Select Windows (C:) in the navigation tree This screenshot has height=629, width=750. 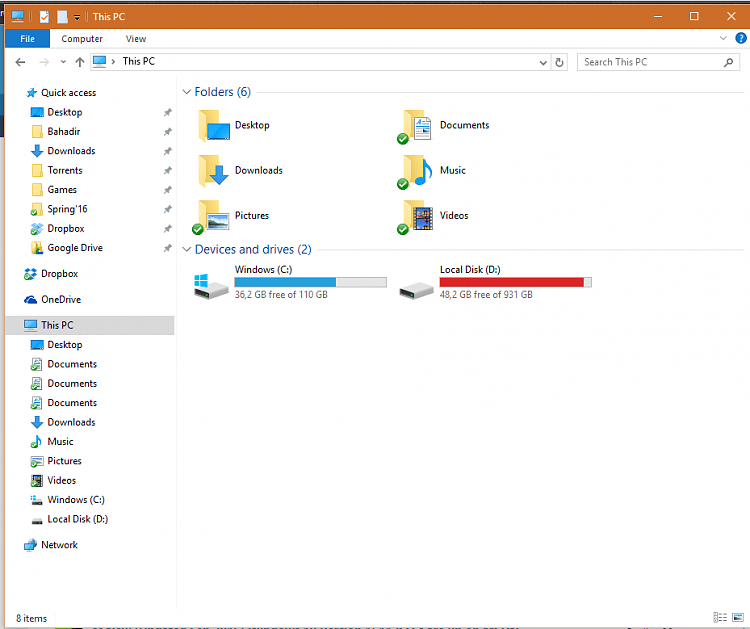tap(67, 500)
